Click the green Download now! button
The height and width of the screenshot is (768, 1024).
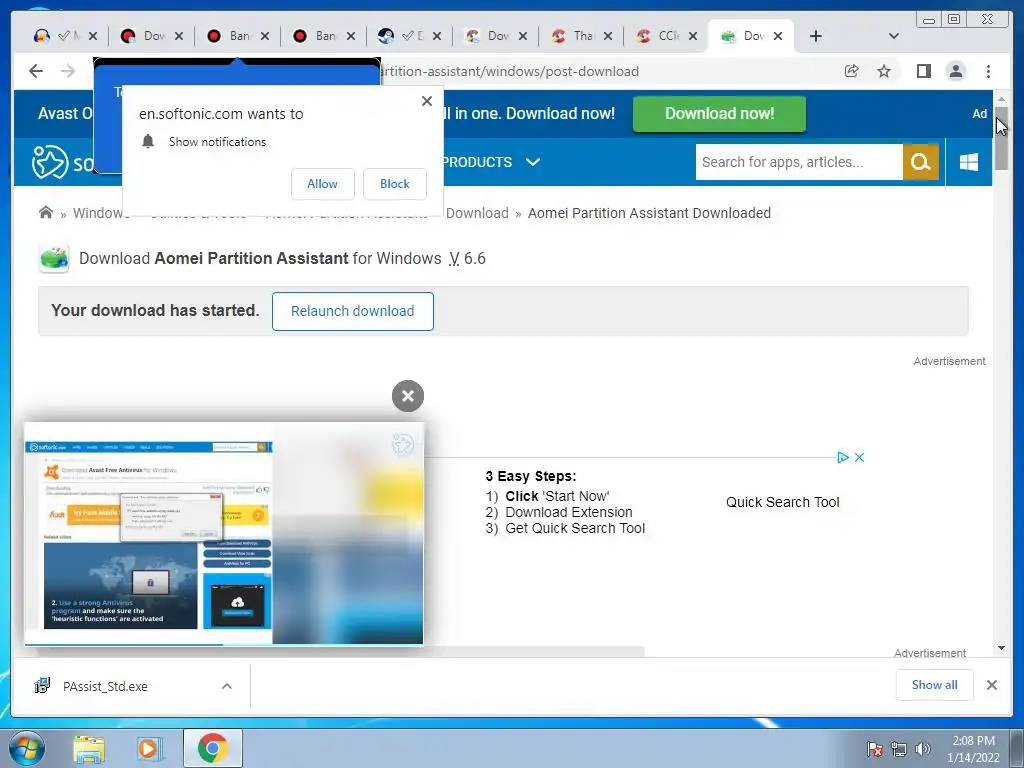coord(719,114)
